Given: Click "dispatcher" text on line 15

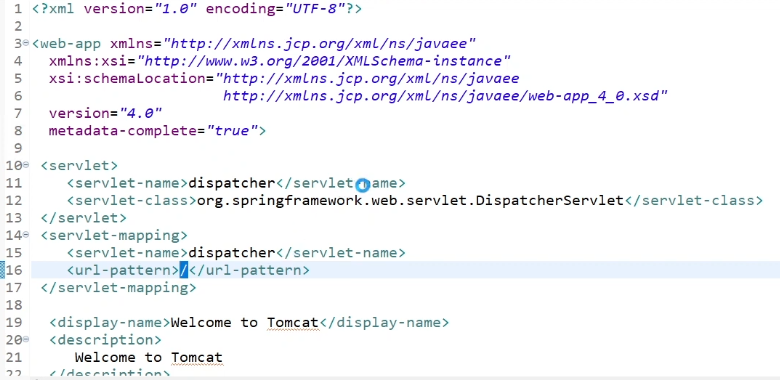Looking at the screenshot, I should (232, 253).
